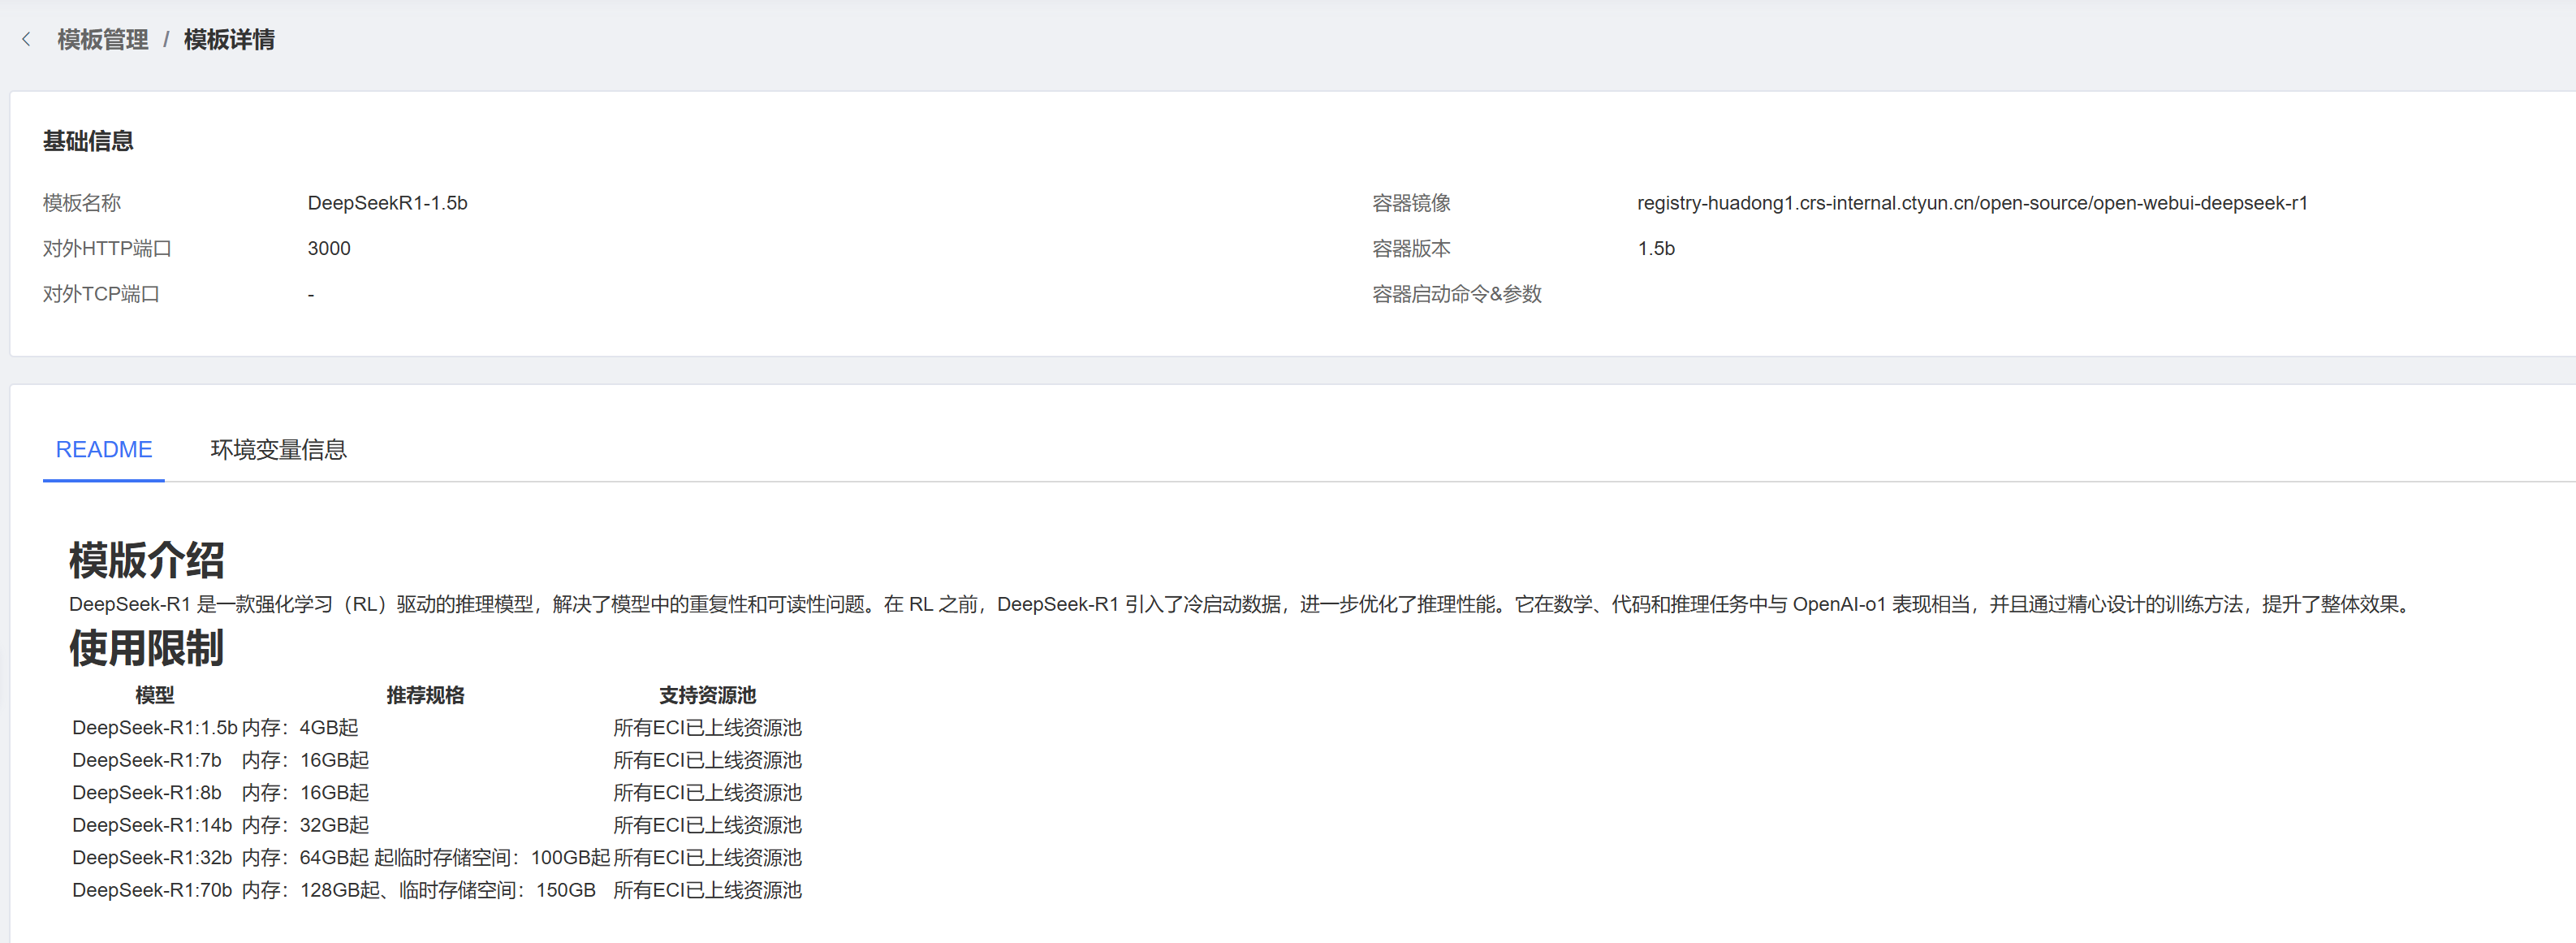Open 模板管理 breadcrumb link
Image resolution: width=2576 pixels, height=943 pixels.
click(102, 39)
